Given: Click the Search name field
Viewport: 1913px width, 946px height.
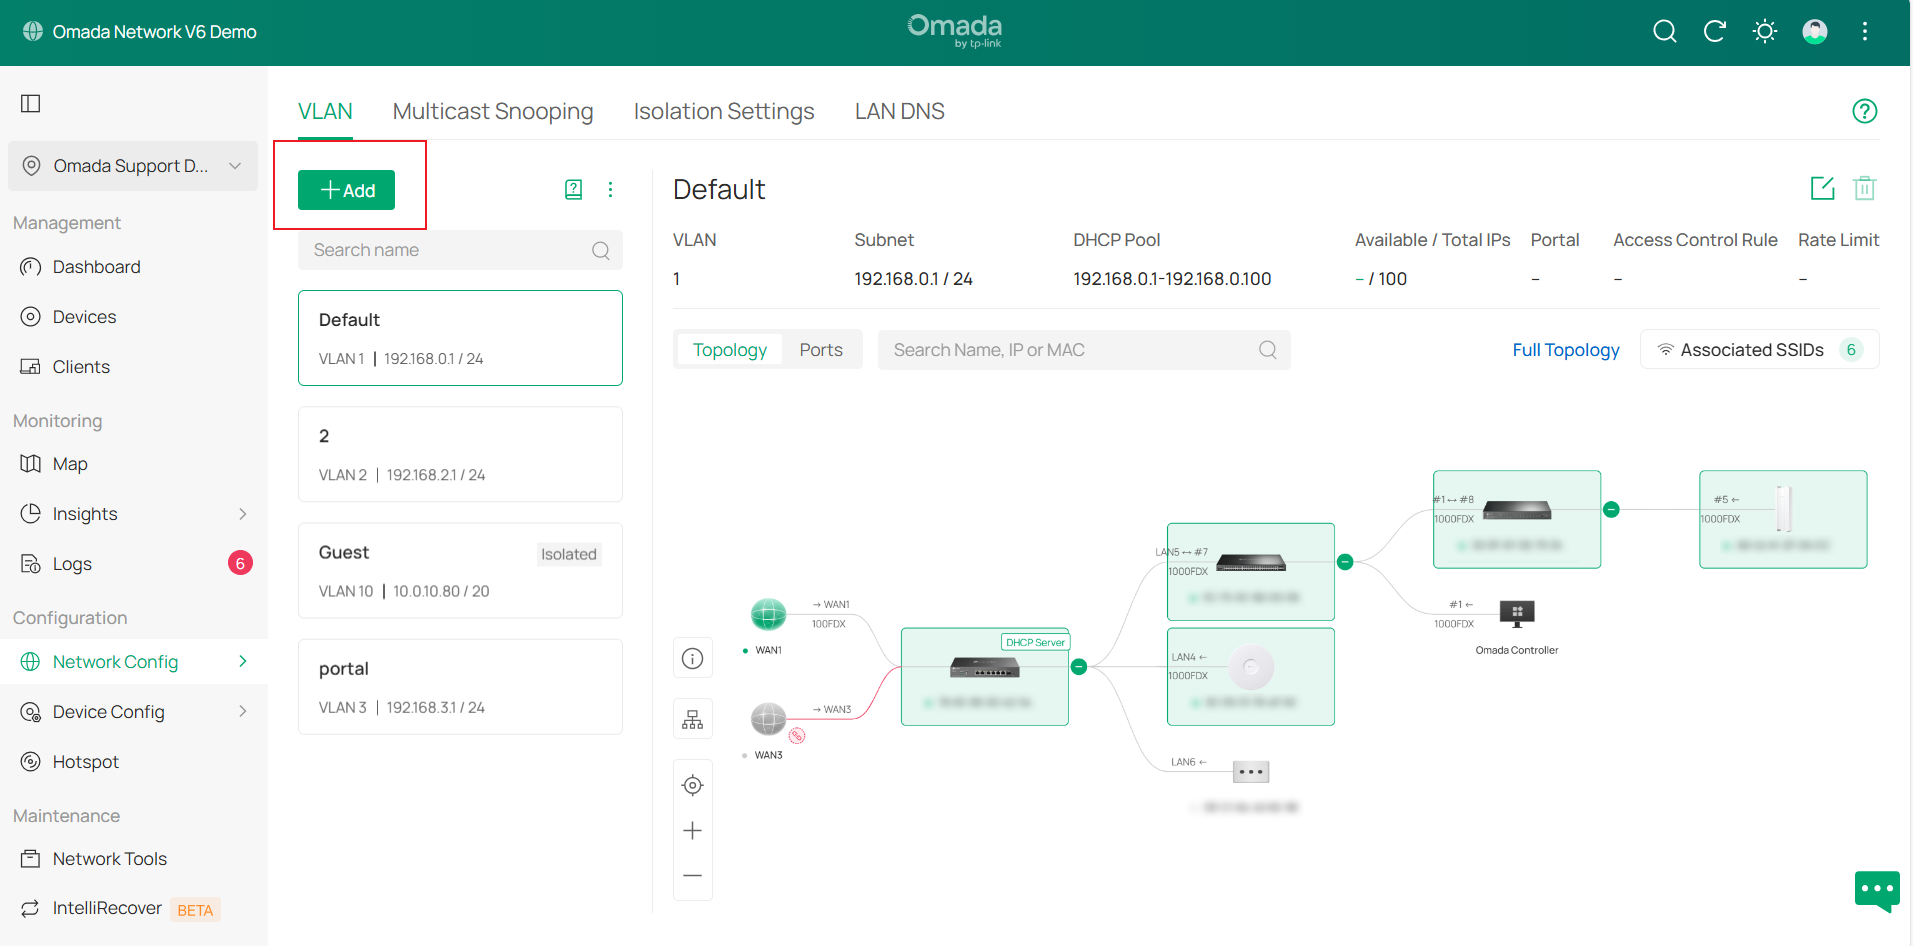Looking at the screenshot, I should pos(450,250).
